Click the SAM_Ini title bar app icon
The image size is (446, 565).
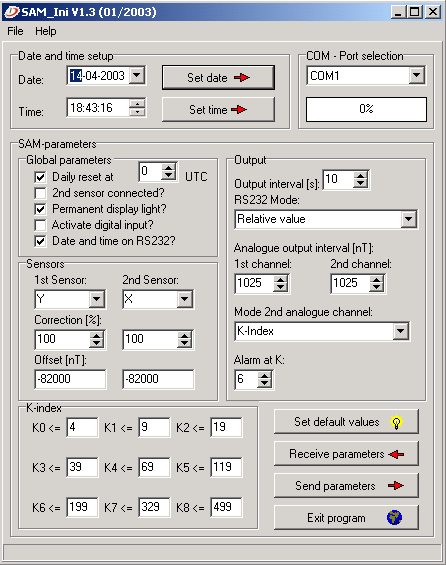[x=11, y=12]
